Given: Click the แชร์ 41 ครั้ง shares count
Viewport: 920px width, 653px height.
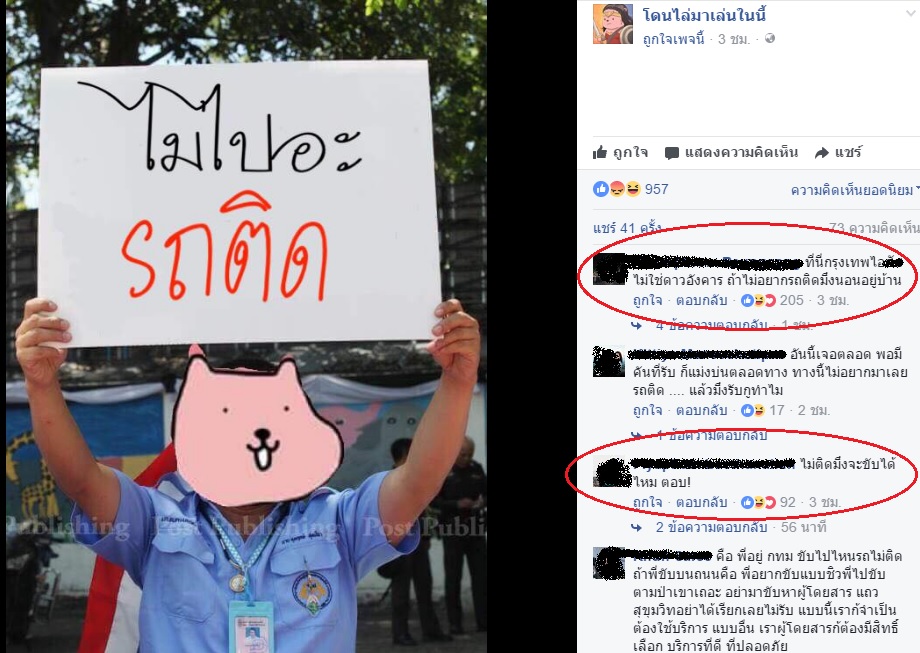Looking at the screenshot, I should (x=627, y=228).
